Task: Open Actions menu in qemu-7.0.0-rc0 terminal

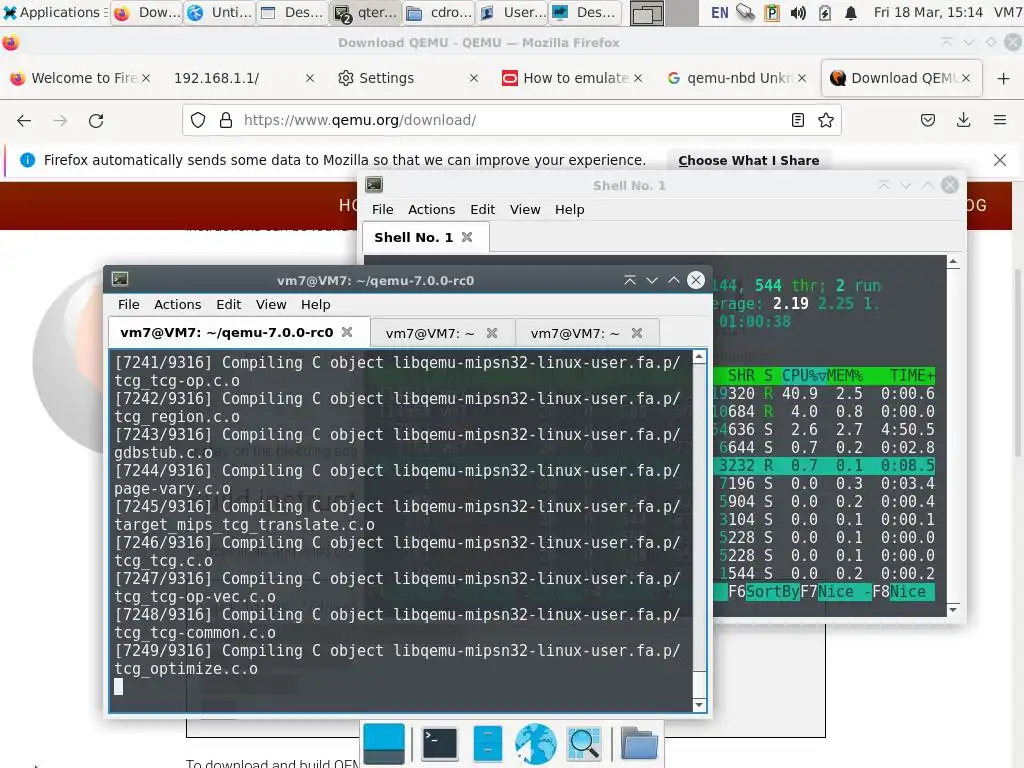Action: [x=178, y=305]
